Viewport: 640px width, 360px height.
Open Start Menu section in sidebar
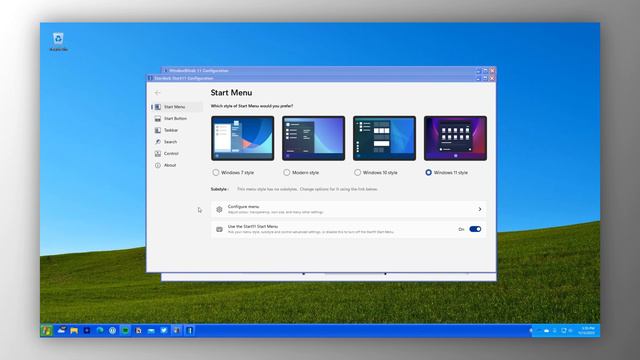click(x=177, y=107)
